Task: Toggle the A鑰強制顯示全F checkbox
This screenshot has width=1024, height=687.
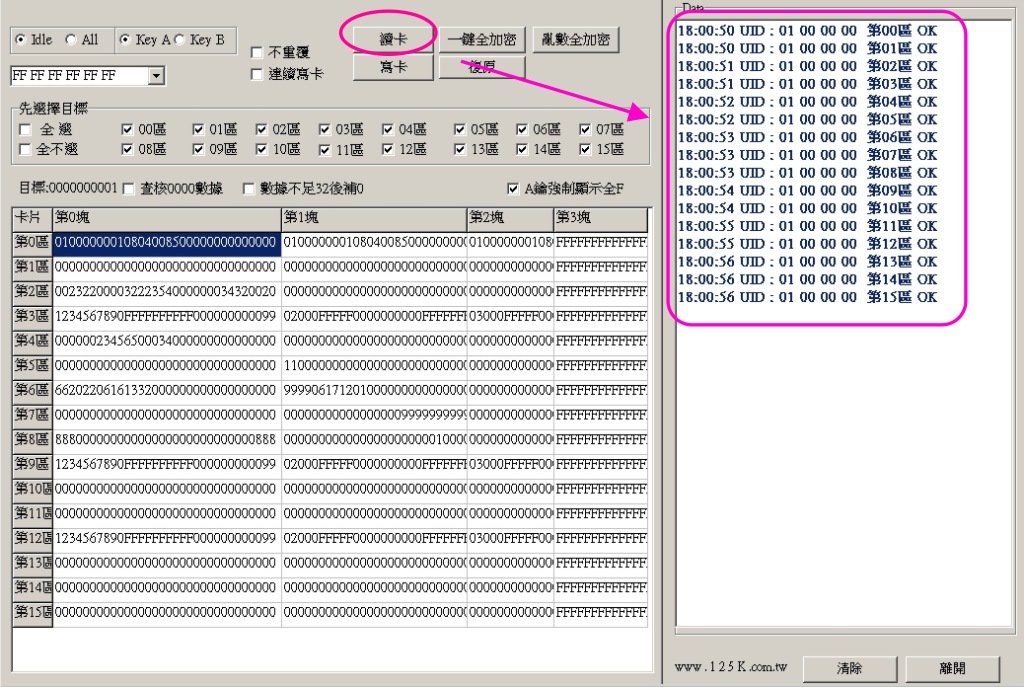Action: [514, 189]
